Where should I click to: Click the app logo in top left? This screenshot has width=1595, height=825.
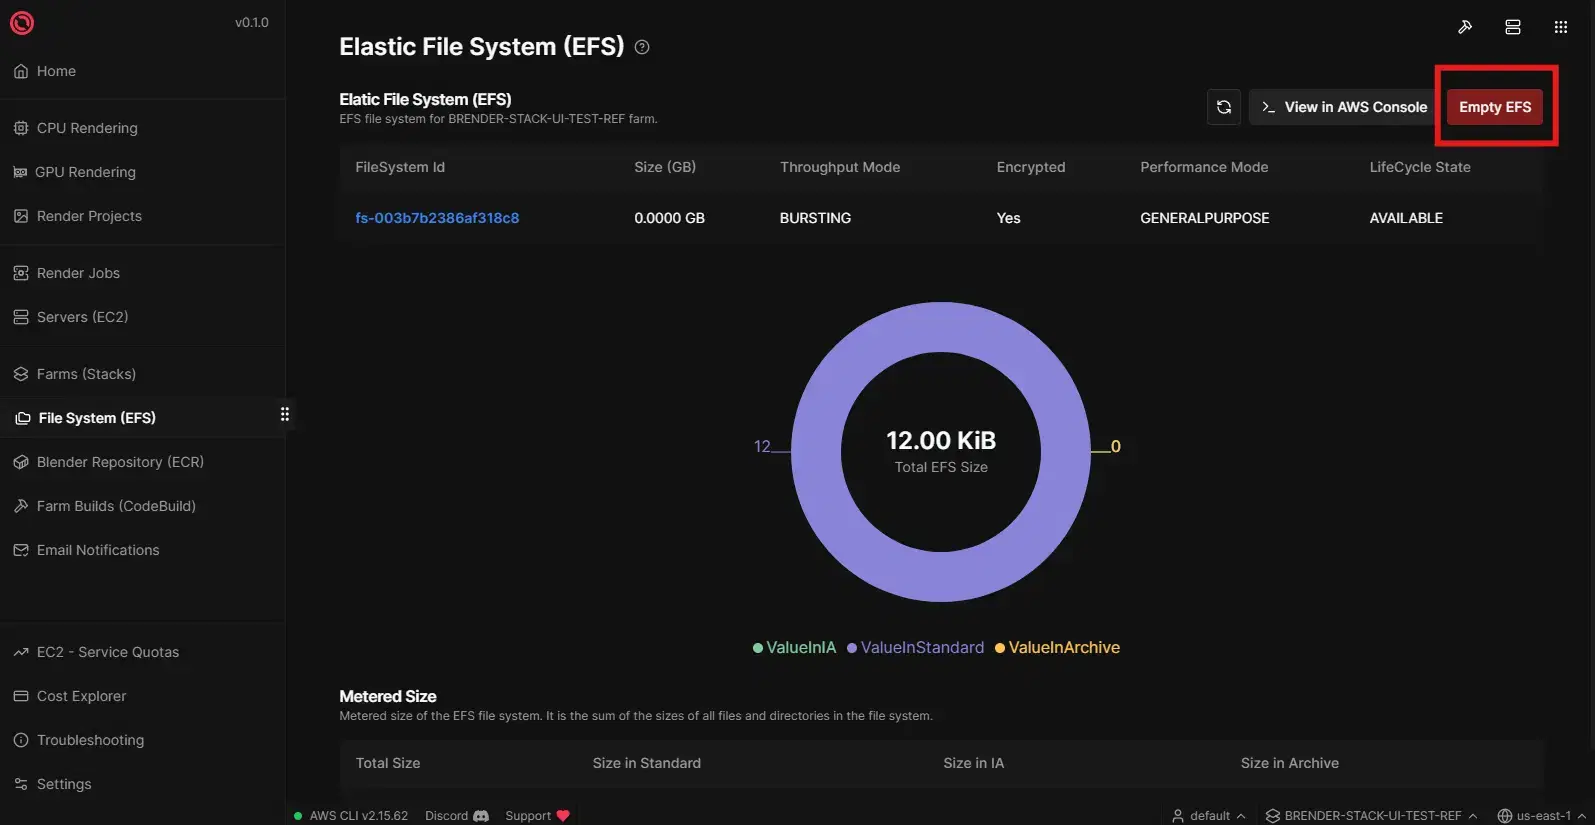(22, 23)
